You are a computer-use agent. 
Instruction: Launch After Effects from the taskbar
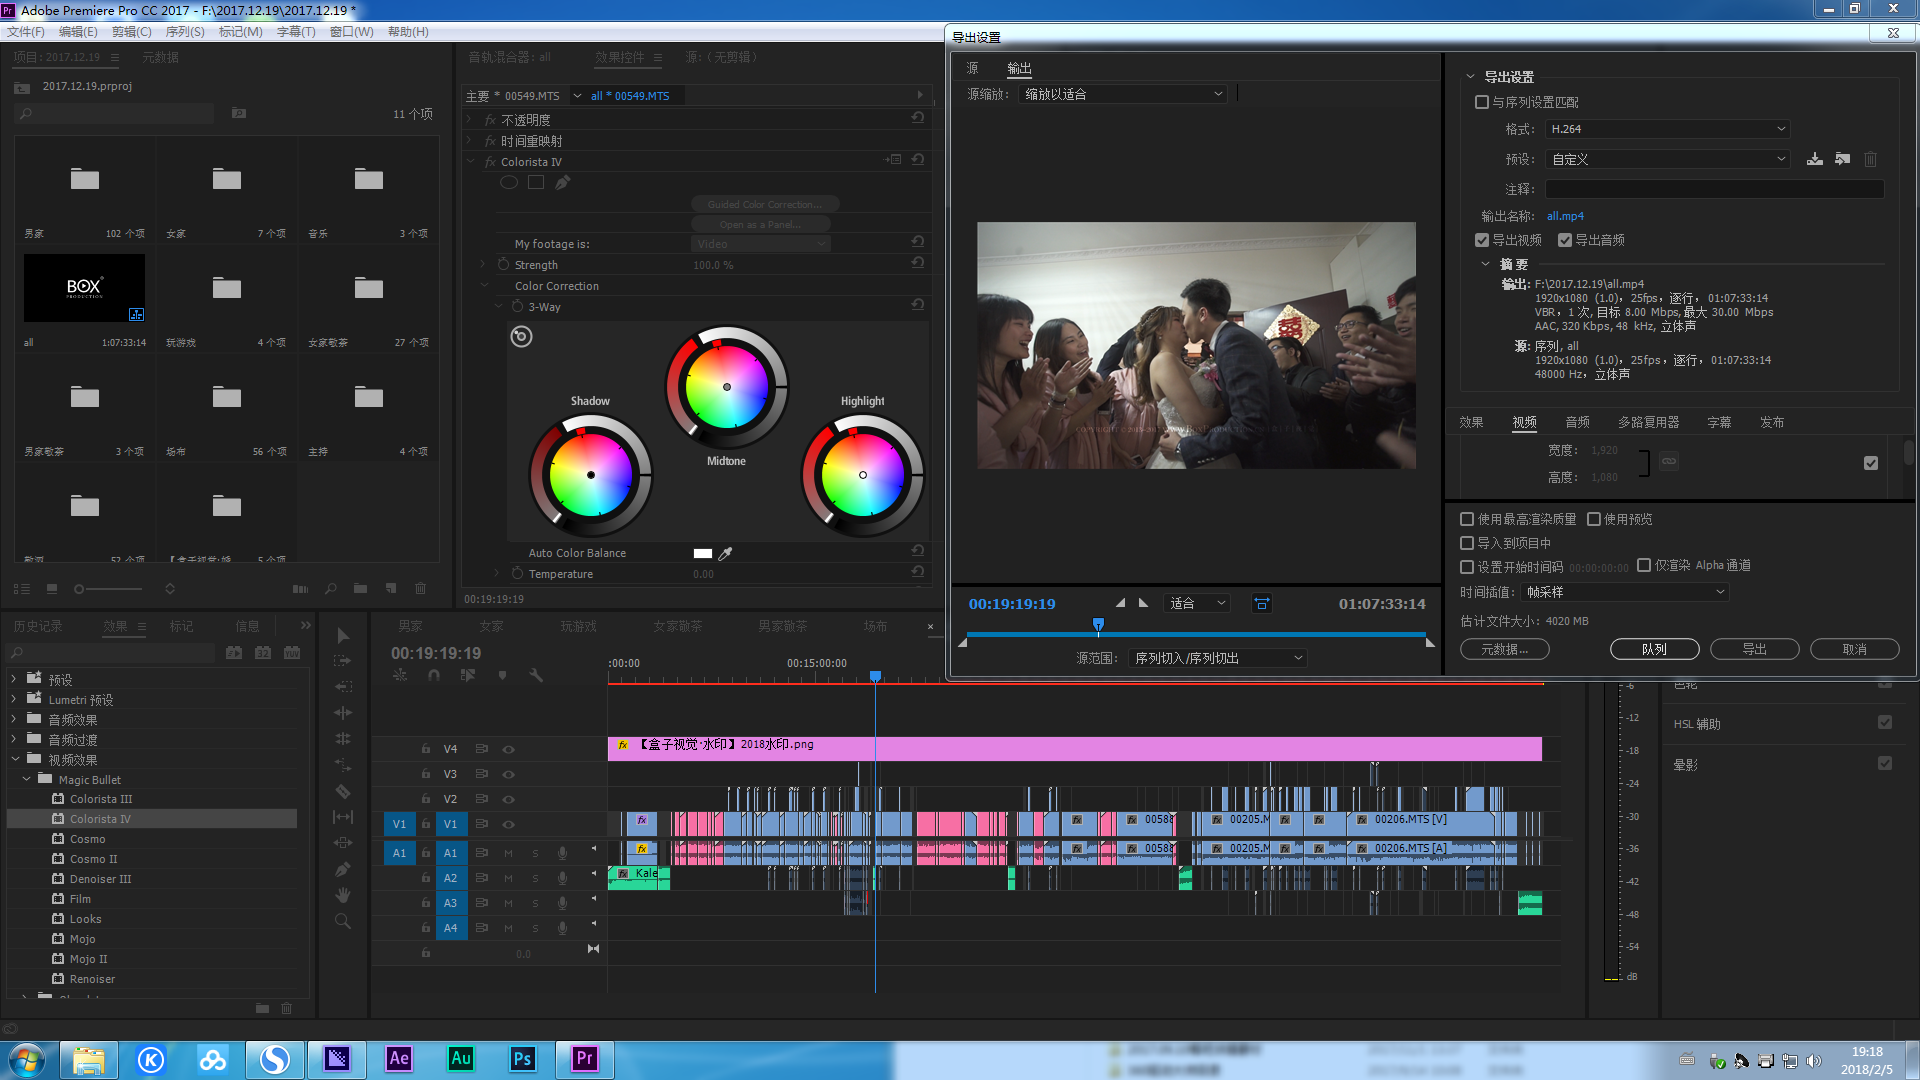point(399,1058)
